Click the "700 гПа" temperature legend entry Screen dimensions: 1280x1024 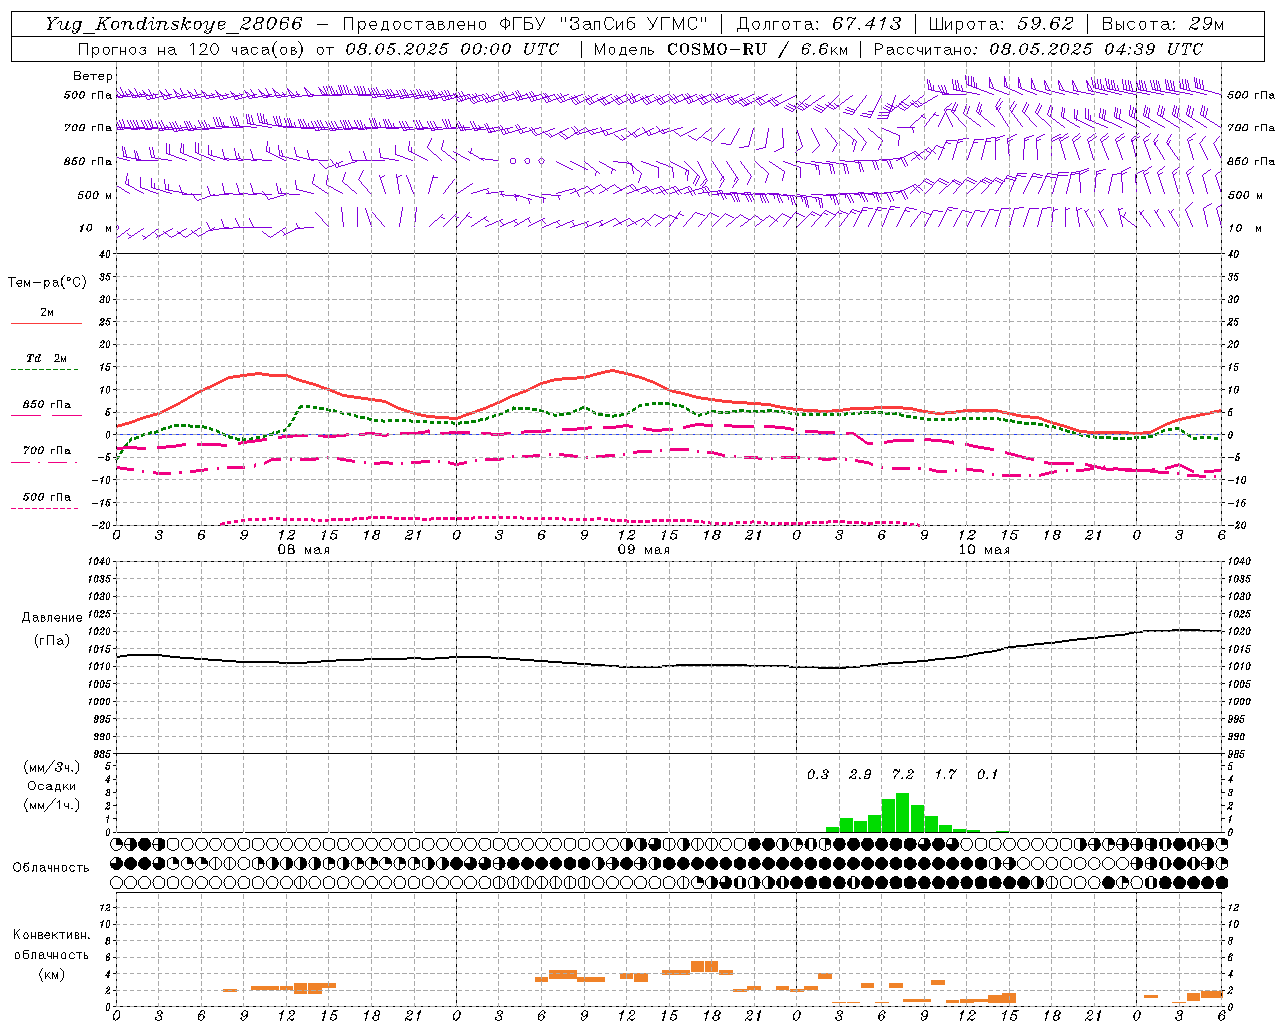pyautogui.click(x=47, y=451)
